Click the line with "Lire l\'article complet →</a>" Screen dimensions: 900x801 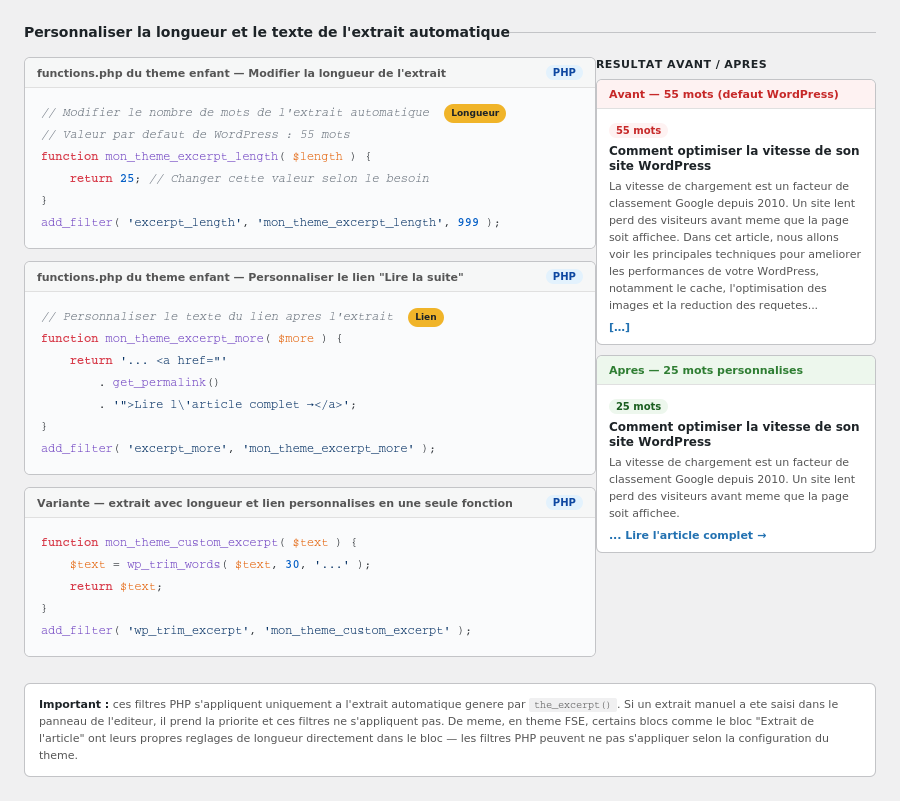pyautogui.click(x=227, y=405)
